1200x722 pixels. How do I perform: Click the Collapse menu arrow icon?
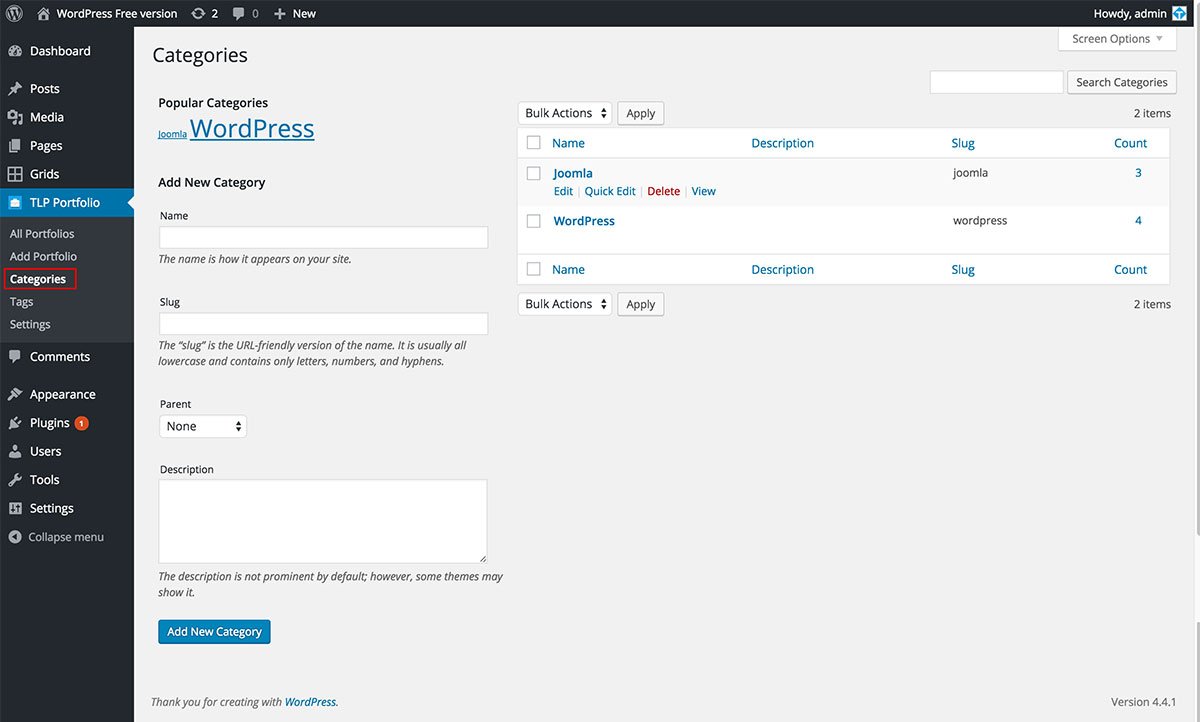pyautogui.click(x=15, y=537)
